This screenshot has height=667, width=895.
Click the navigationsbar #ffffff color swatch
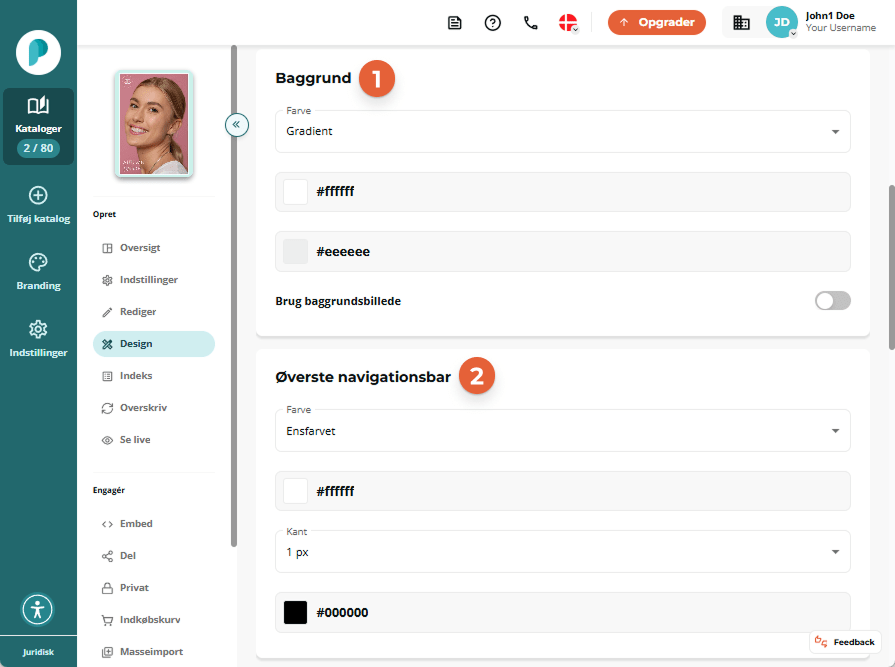tap(296, 491)
